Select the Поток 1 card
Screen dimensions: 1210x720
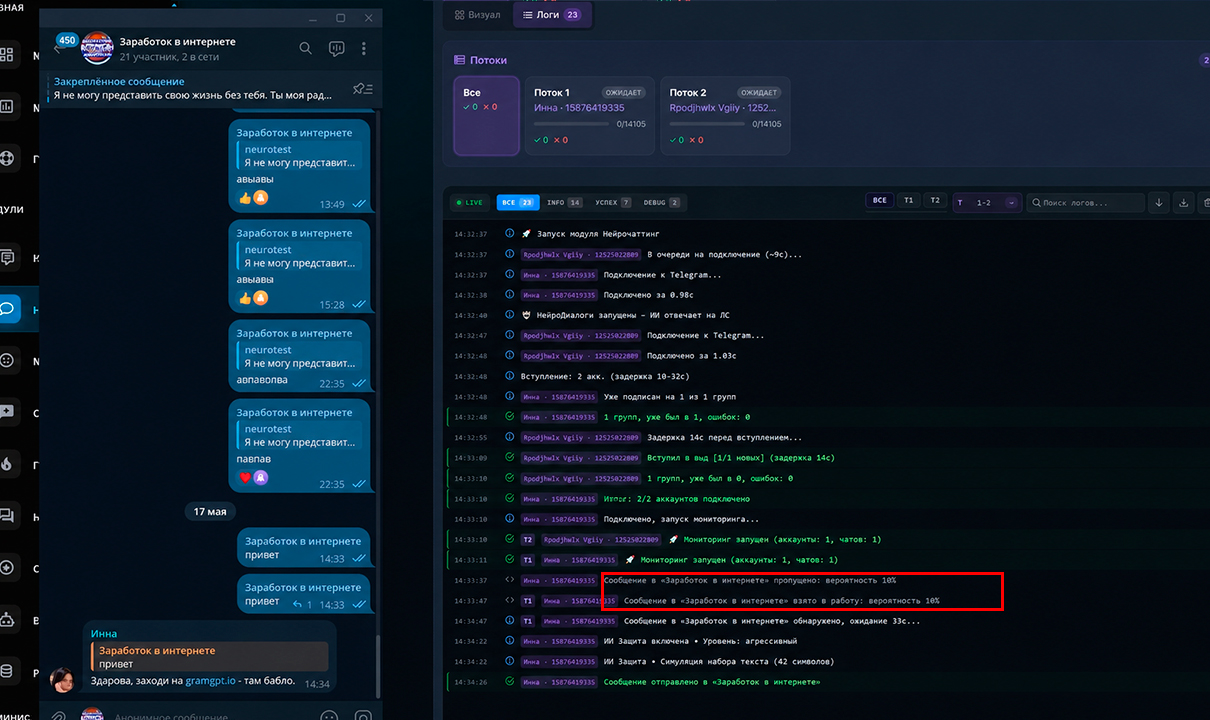(x=590, y=116)
